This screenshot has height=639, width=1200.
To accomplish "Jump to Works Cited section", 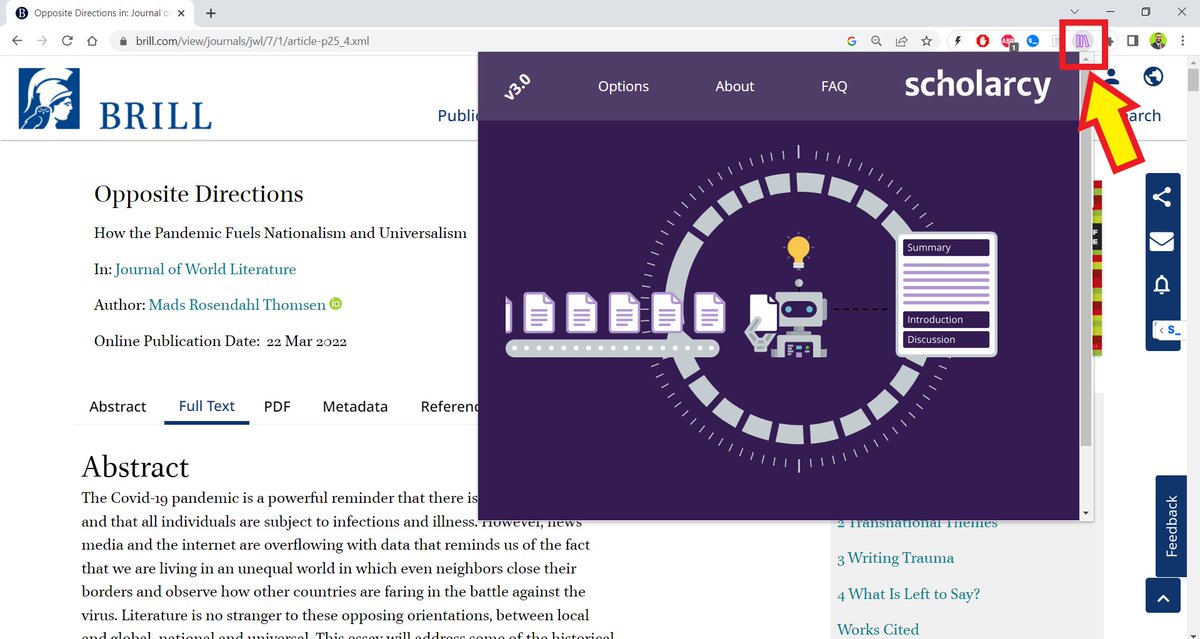I will pyautogui.click(x=878, y=629).
